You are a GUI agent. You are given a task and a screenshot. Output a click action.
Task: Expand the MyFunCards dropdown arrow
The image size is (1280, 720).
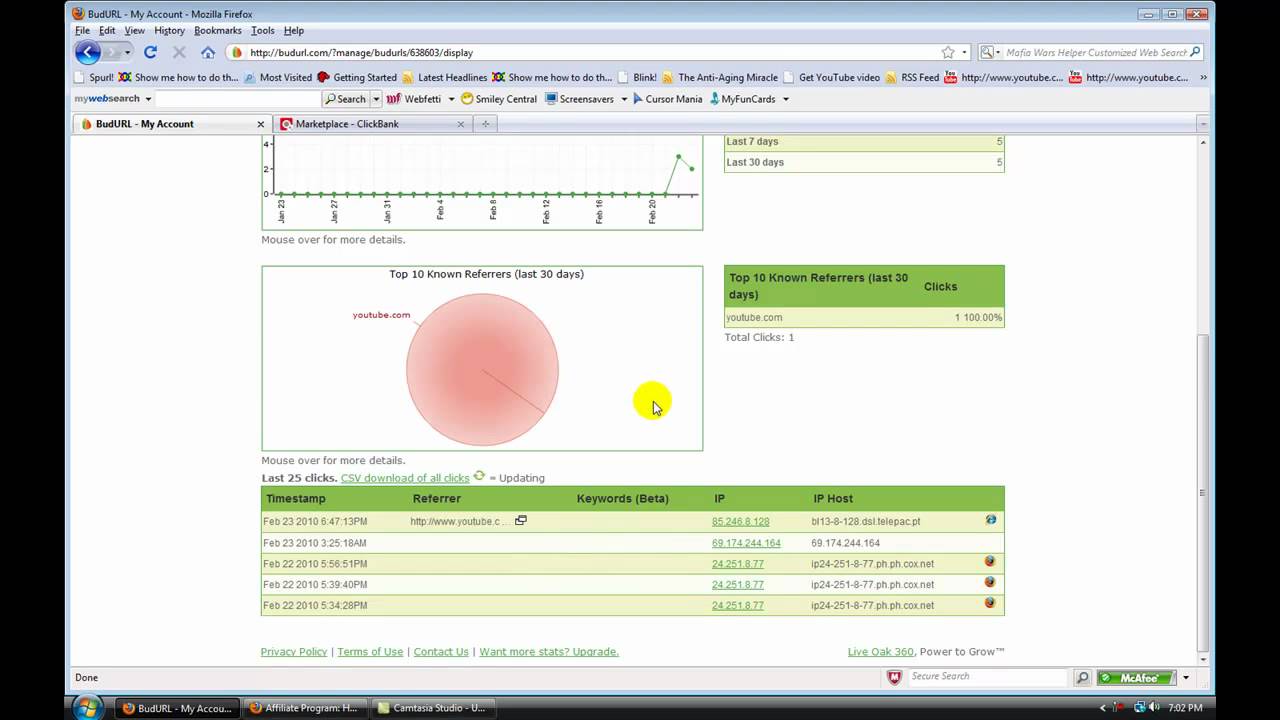[785, 99]
